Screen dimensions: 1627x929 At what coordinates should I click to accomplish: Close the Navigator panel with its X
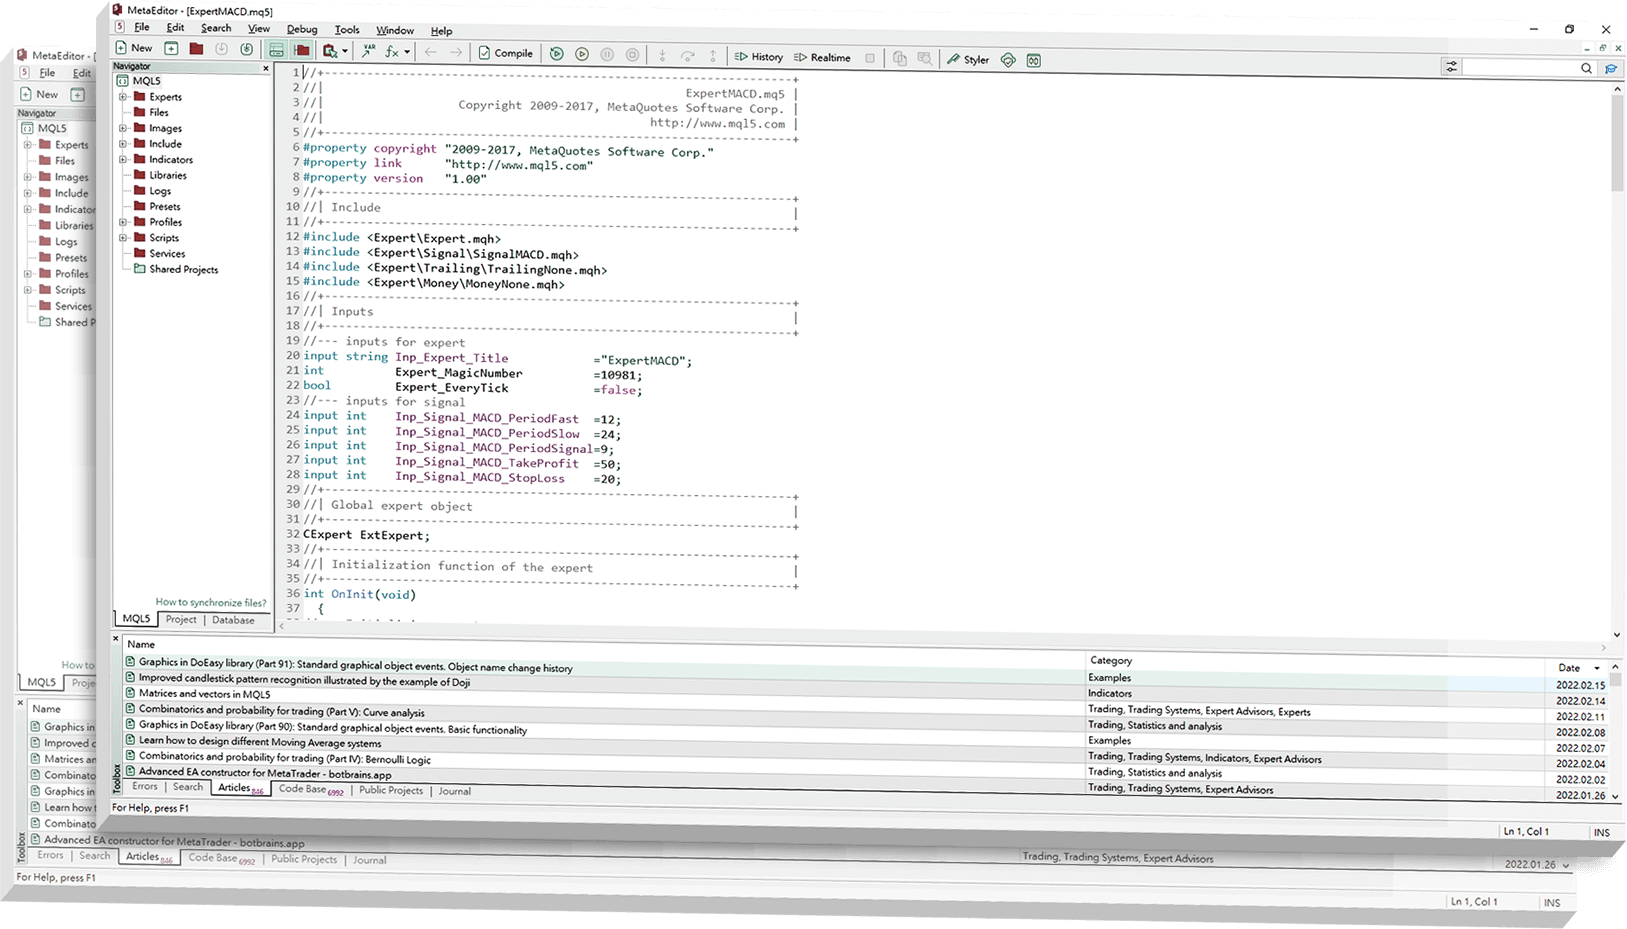tap(266, 68)
